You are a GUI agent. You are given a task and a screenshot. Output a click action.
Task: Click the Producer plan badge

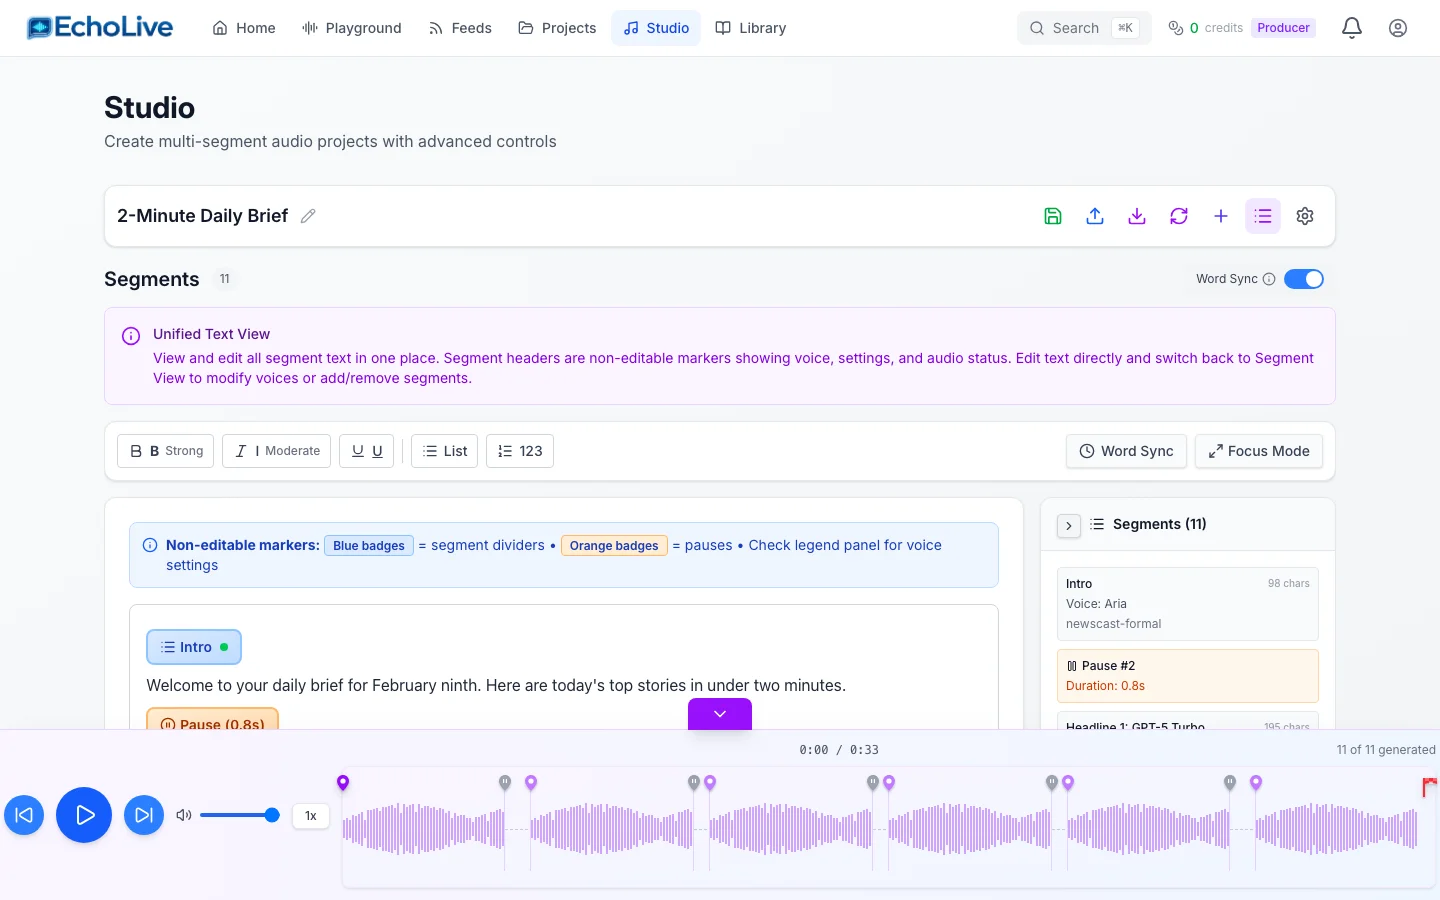(1283, 28)
